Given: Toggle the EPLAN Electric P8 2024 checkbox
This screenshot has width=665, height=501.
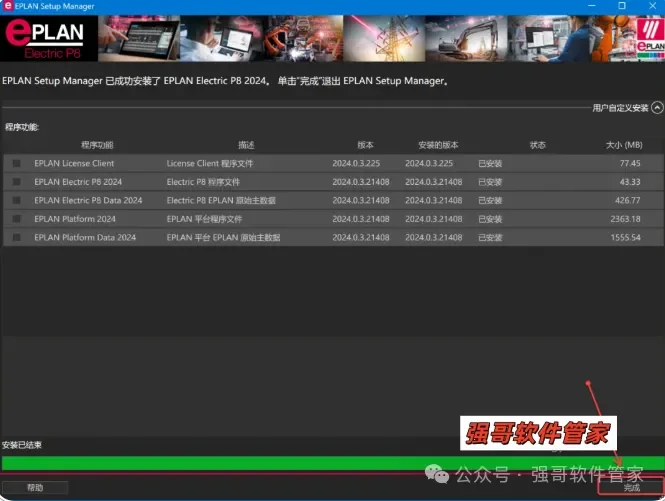Looking at the screenshot, I should [x=17, y=182].
